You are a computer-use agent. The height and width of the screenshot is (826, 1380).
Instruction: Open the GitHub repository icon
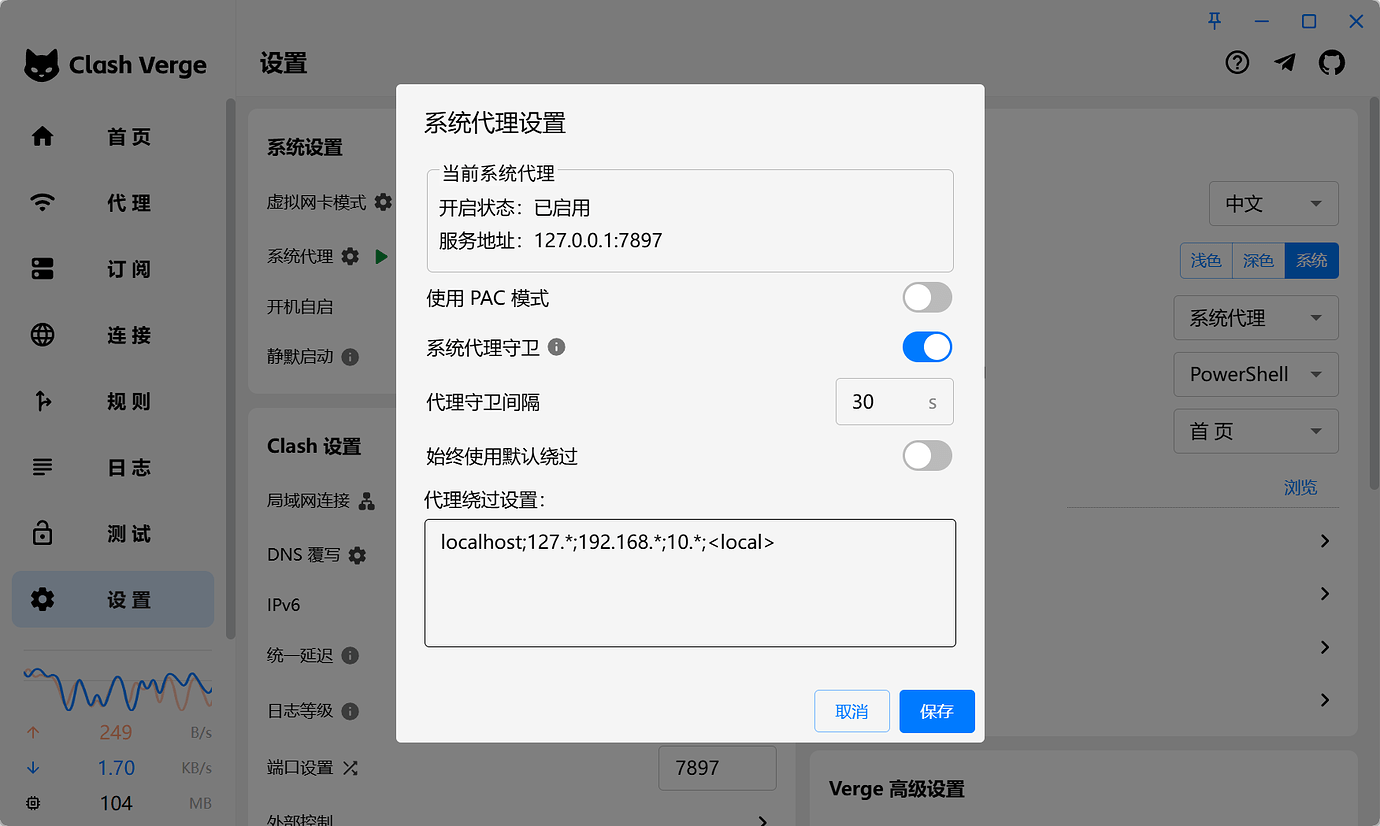(x=1332, y=63)
